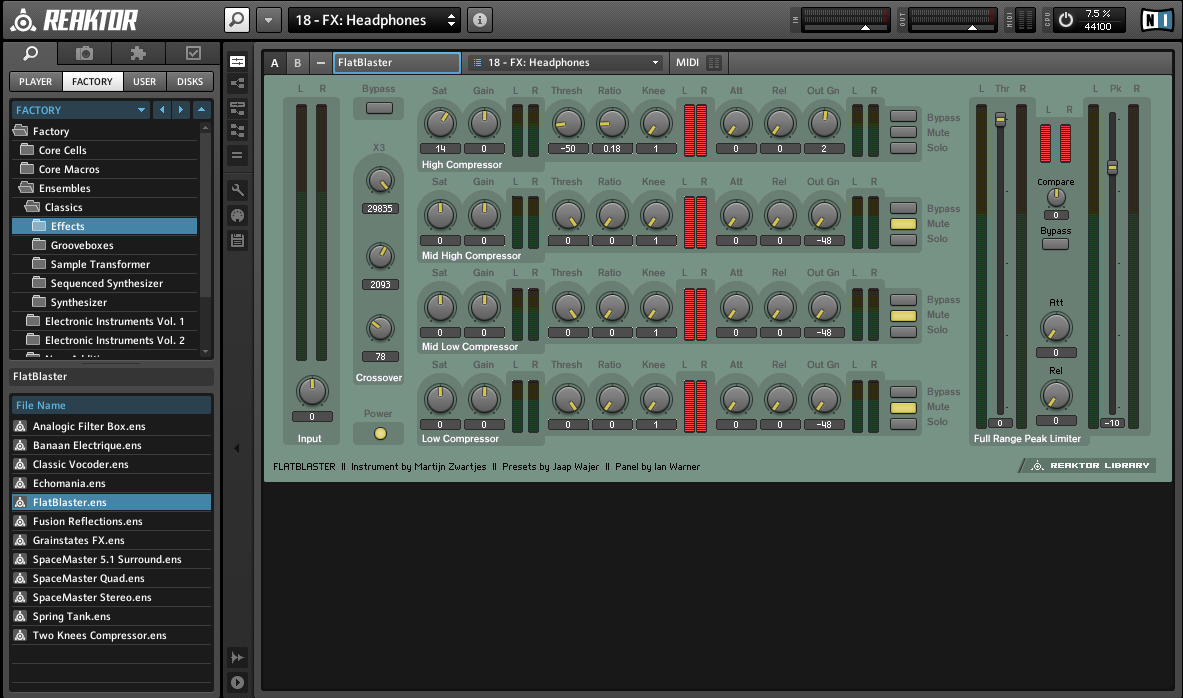Image resolution: width=1183 pixels, height=698 pixels.
Task: Solo the High Compressor band
Action: pyautogui.click(x=903, y=148)
